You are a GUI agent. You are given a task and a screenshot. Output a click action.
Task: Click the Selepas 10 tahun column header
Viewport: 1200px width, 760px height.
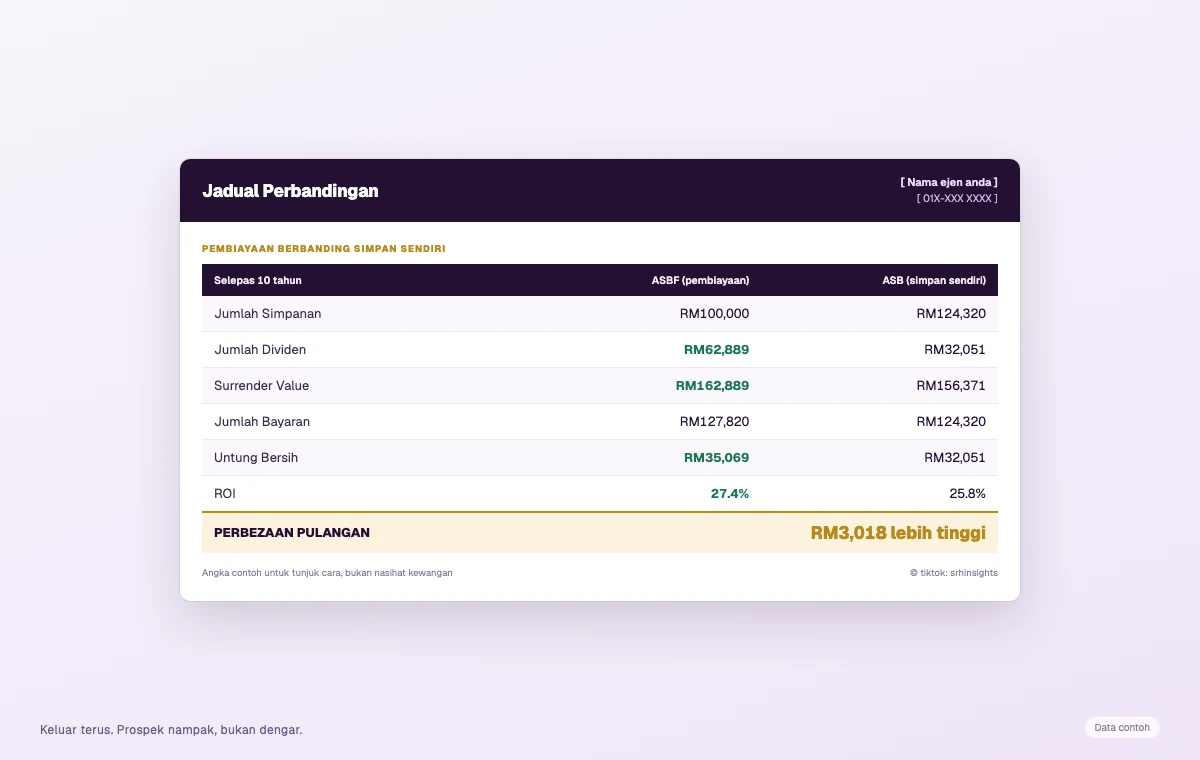click(x=258, y=280)
